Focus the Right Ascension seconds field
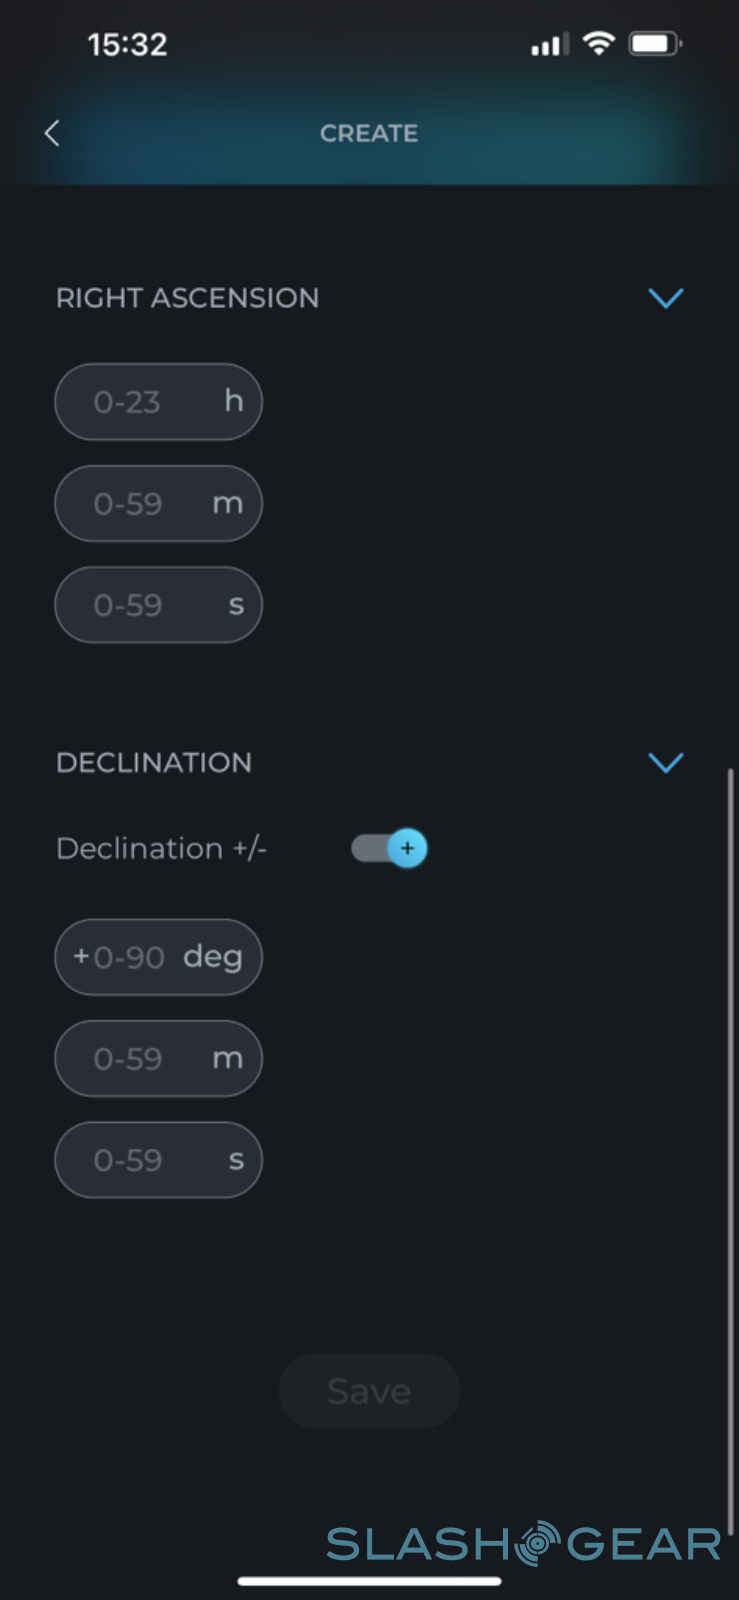 (158, 605)
